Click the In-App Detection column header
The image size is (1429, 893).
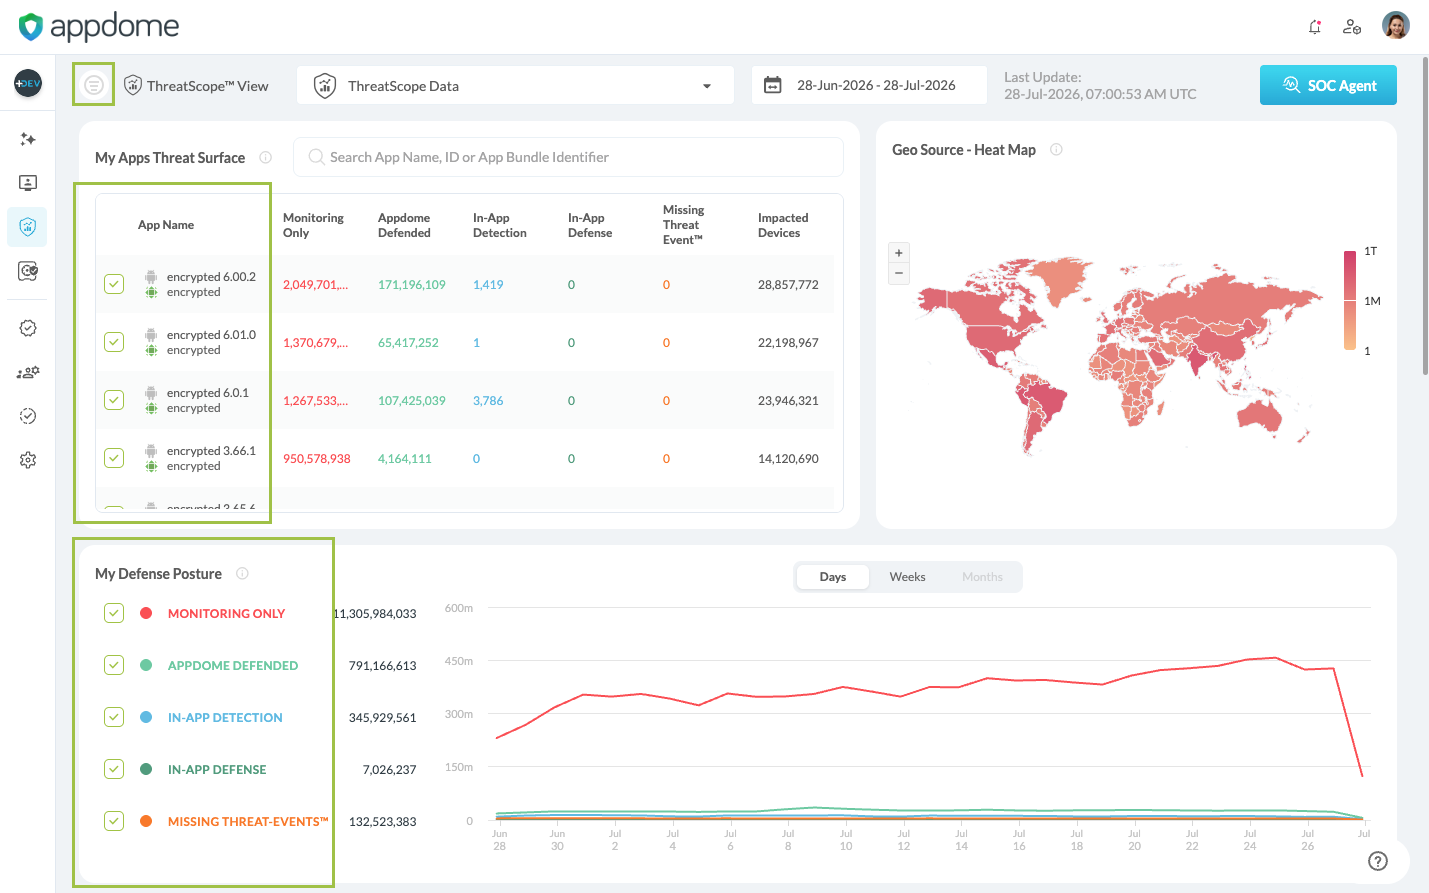pyautogui.click(x=500, y=225)
